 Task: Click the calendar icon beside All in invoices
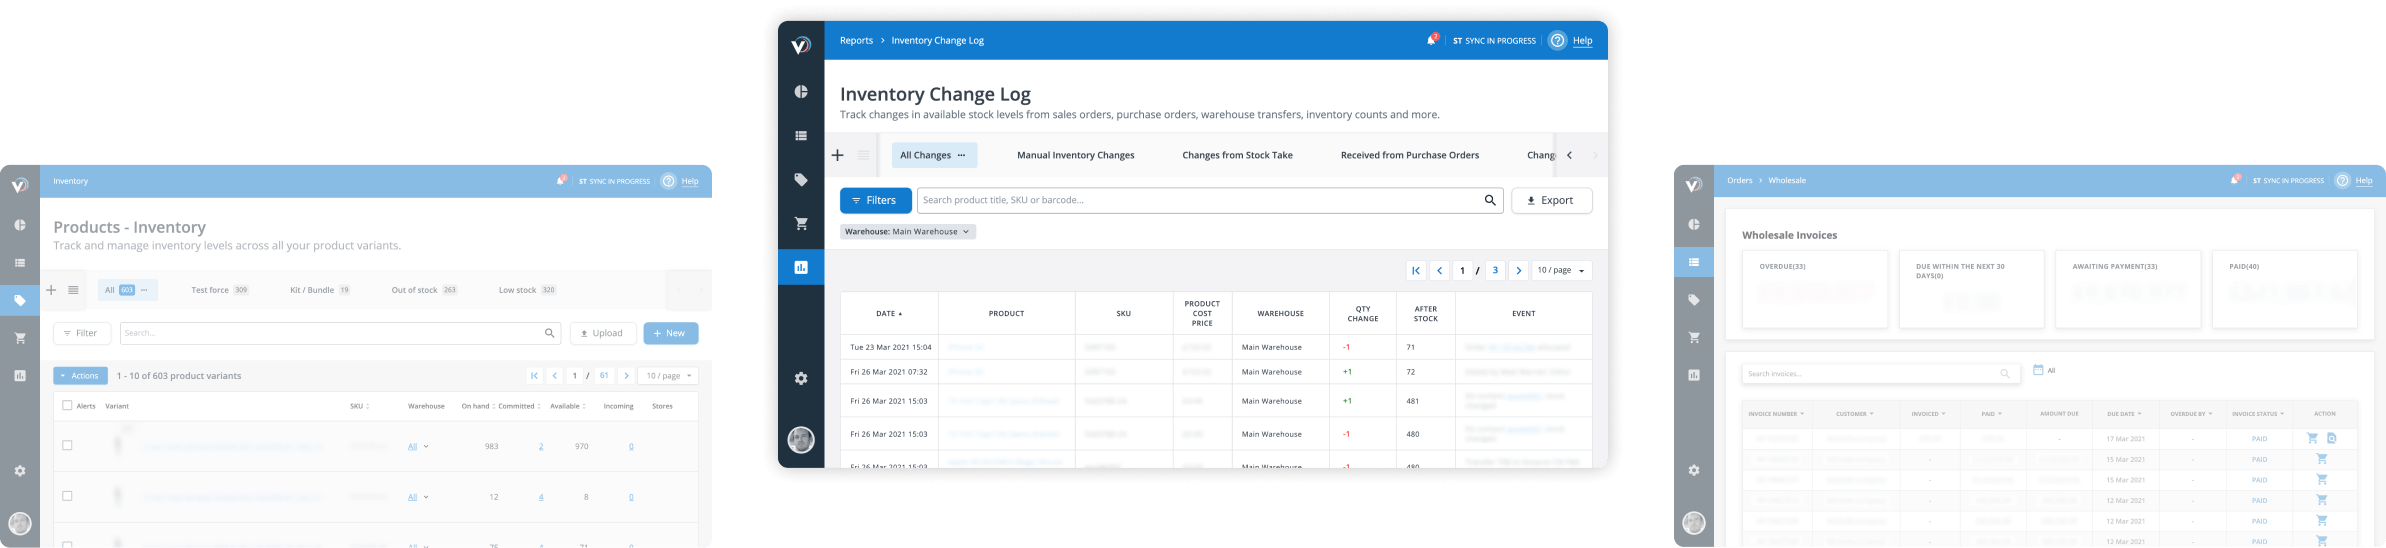coord(2037,370)
